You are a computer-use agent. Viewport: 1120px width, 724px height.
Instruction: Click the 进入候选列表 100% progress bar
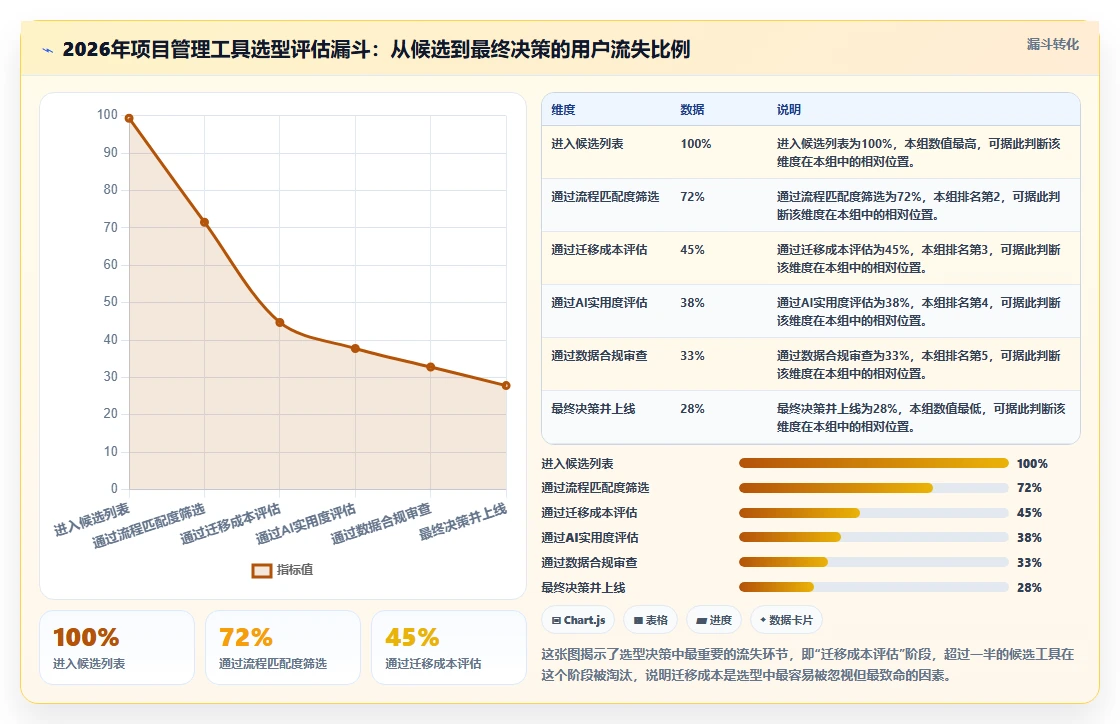[x=874, y=463]
